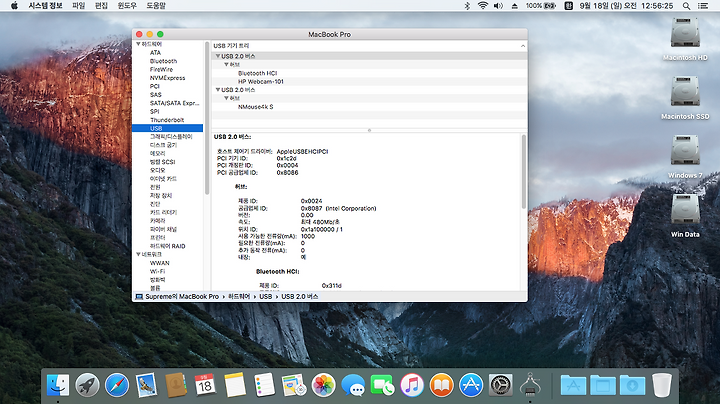720x404 pixels.
Task: Open Wi-Fi status menu in menu bar
Action: click(483, 6)
